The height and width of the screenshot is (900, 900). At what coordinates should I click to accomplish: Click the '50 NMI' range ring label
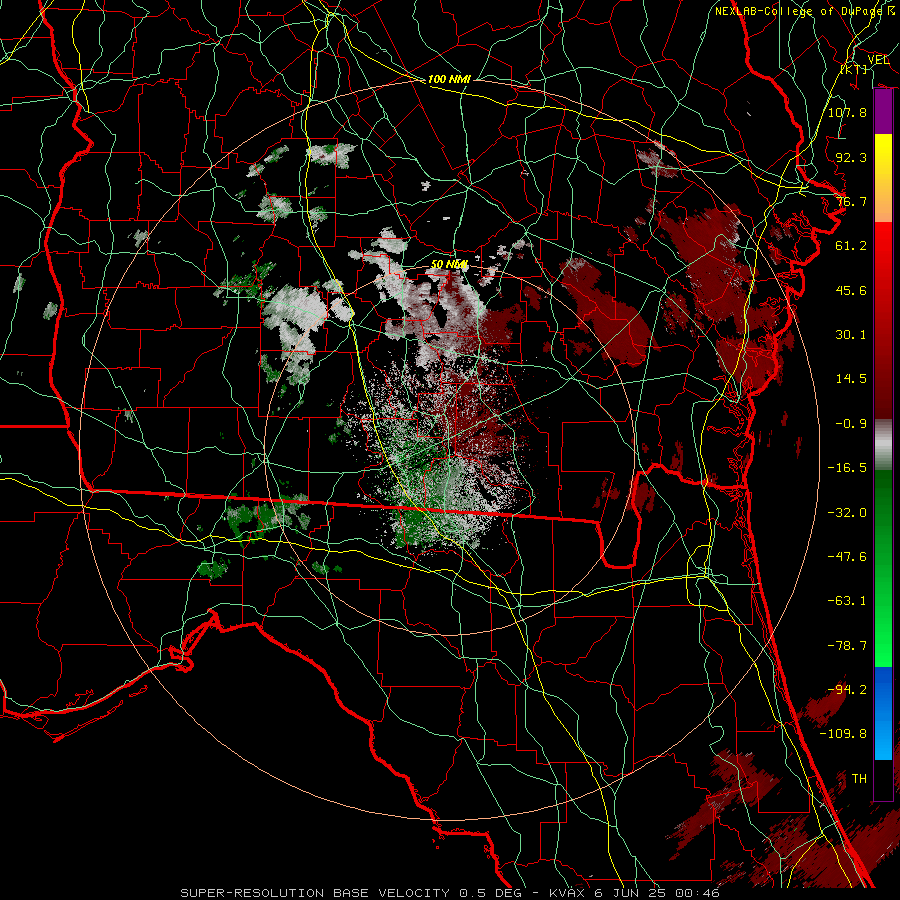click(x=449, y=264)
